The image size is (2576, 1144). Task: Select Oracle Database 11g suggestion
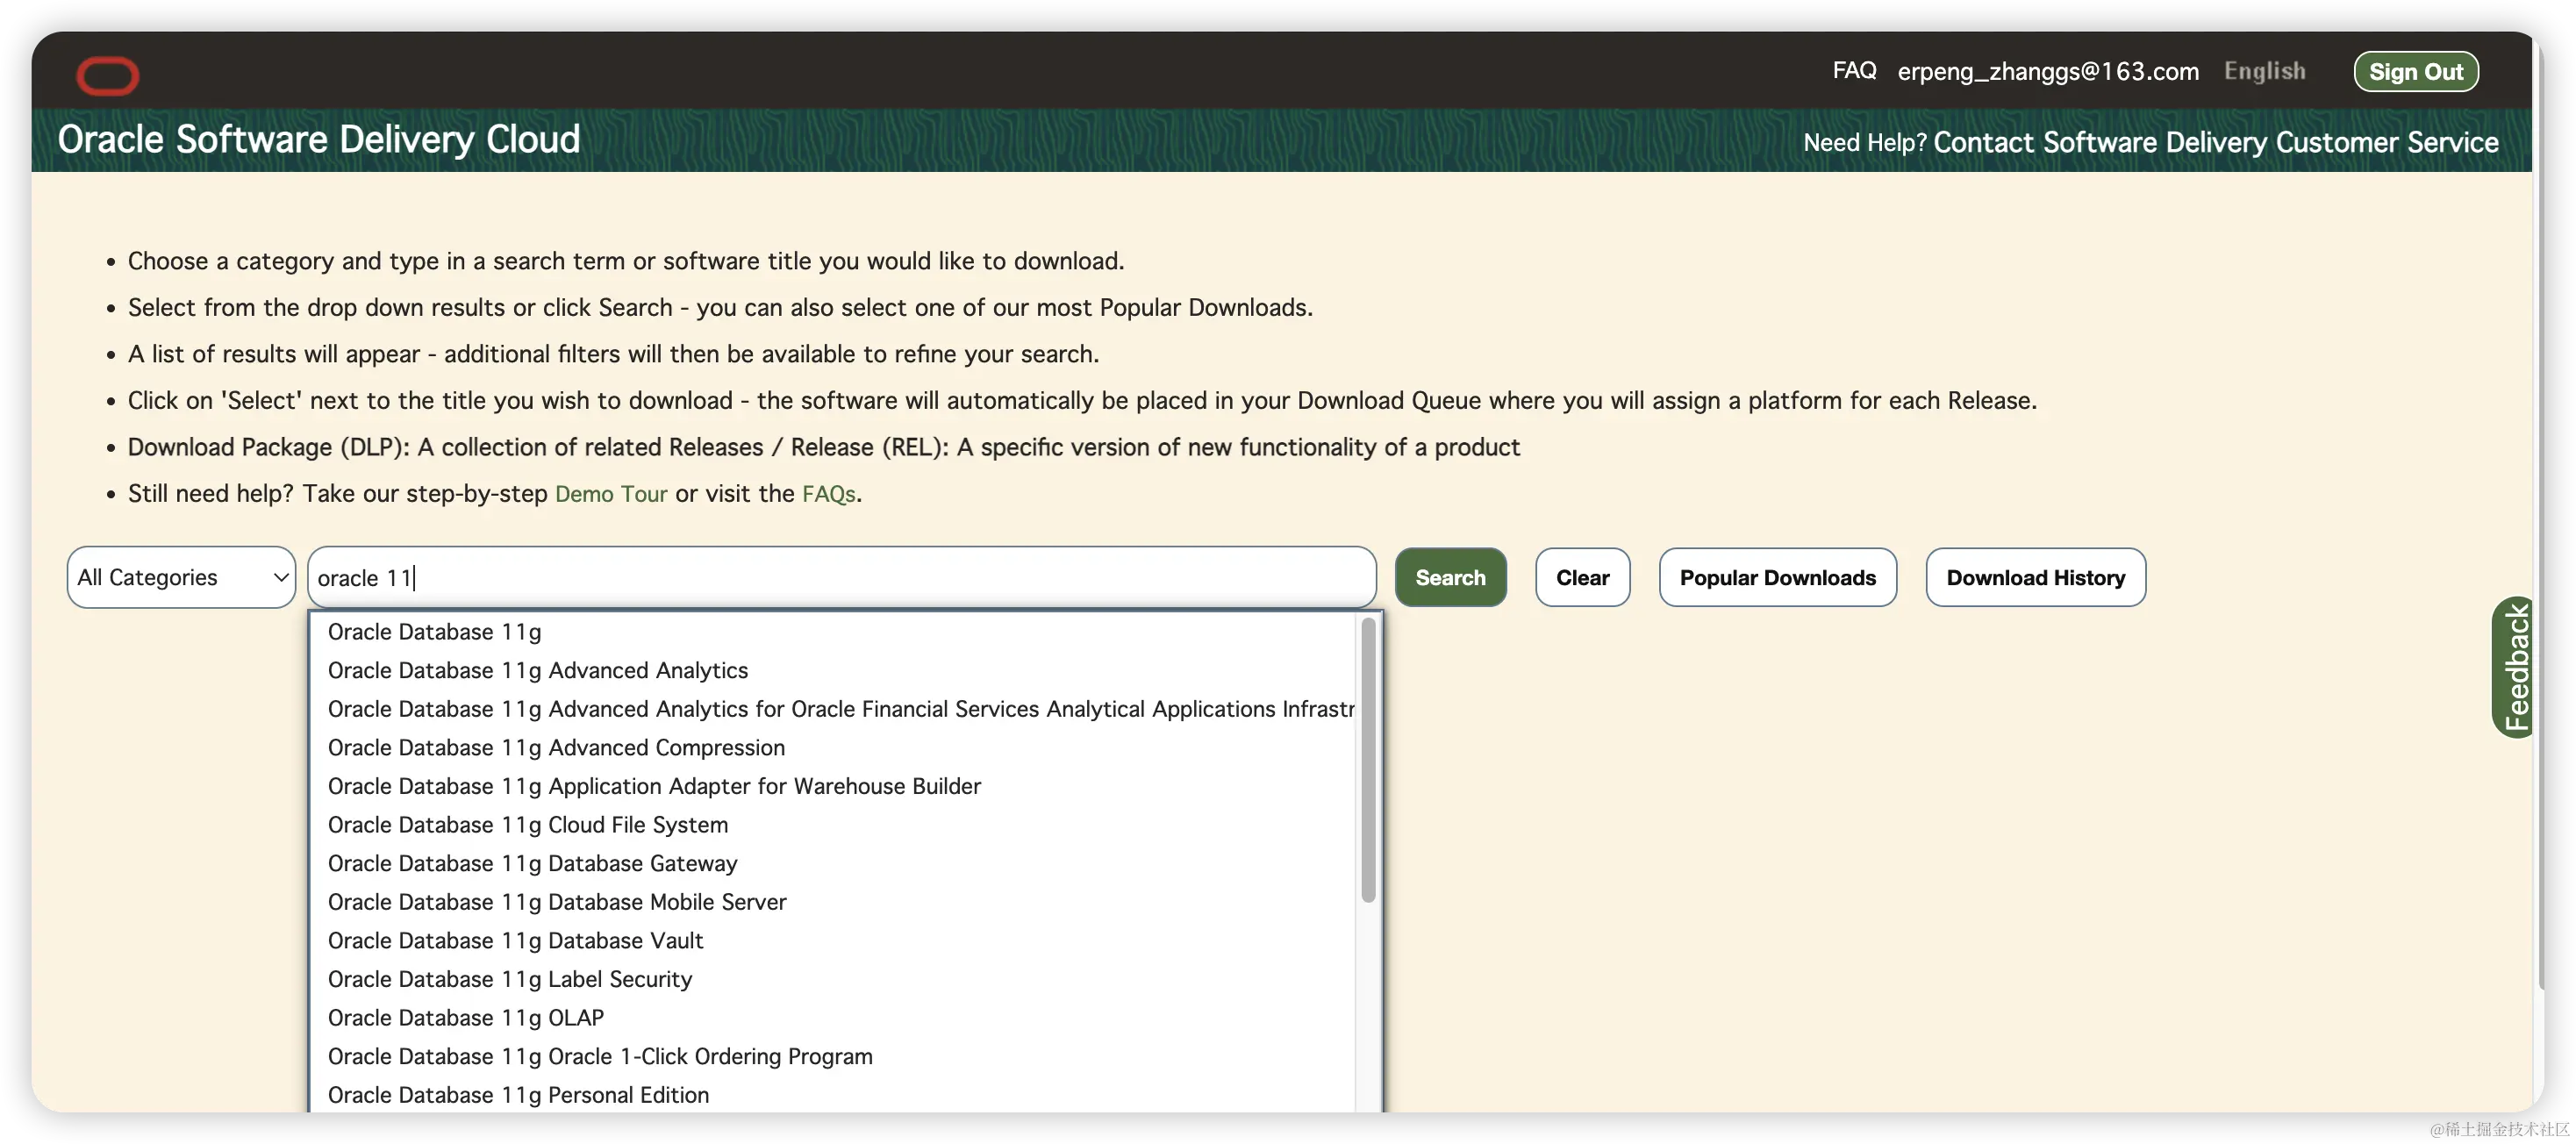coord(434,632)
